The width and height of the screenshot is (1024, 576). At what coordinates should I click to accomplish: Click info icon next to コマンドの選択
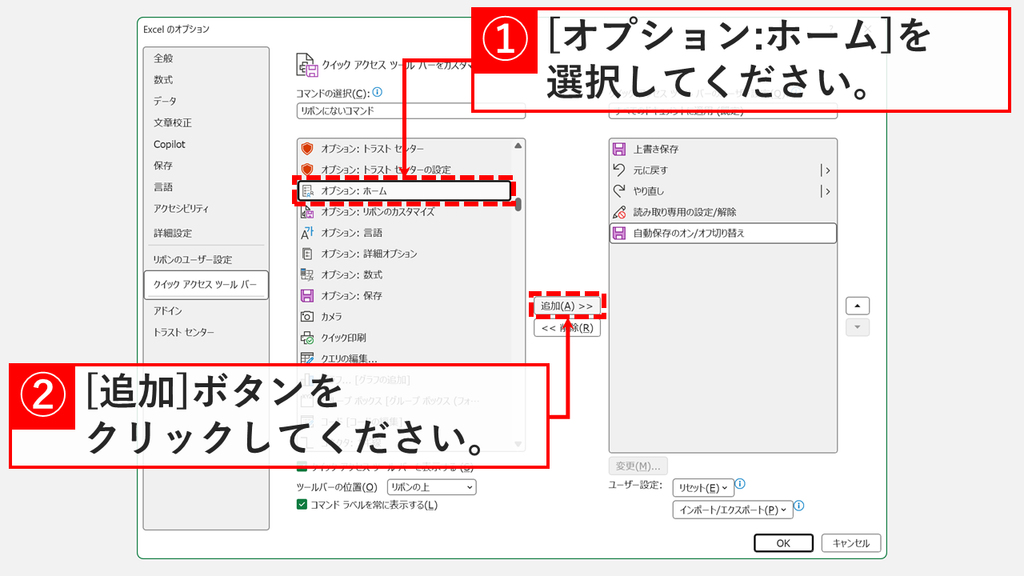(x=377, y=92)
